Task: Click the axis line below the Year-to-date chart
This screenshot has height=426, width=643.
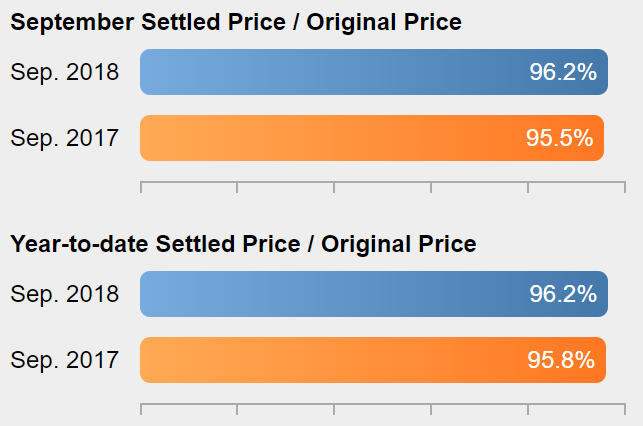Action: [x=383, y=404]
